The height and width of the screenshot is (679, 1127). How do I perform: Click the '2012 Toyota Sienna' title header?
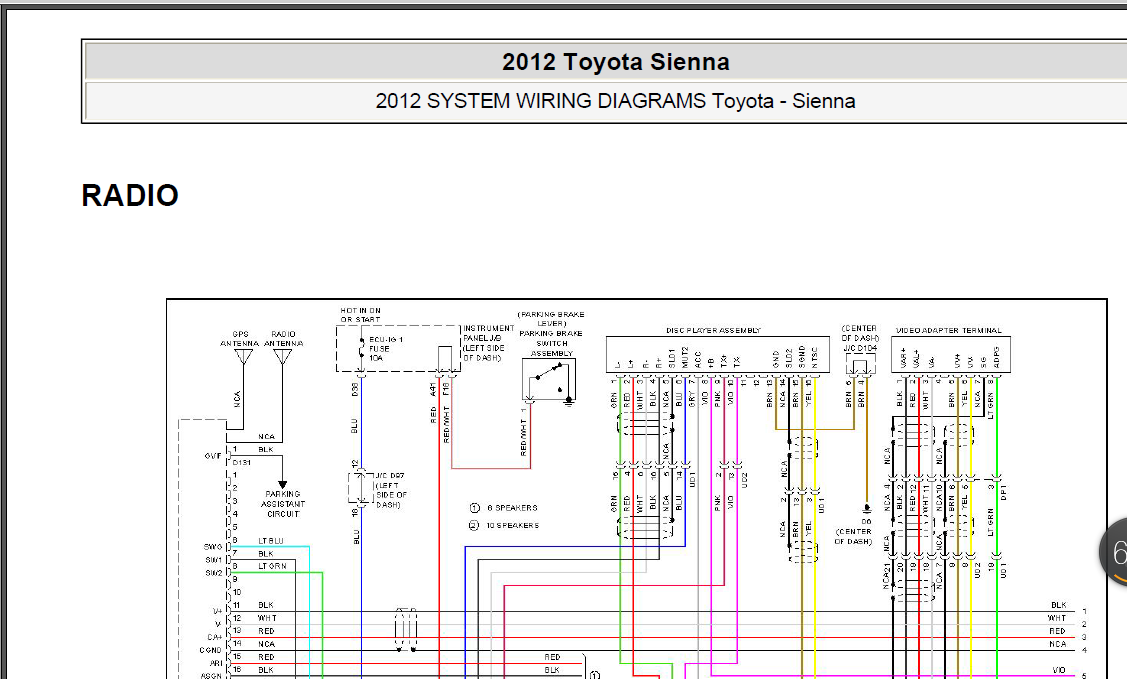click(x=615, y=62)
